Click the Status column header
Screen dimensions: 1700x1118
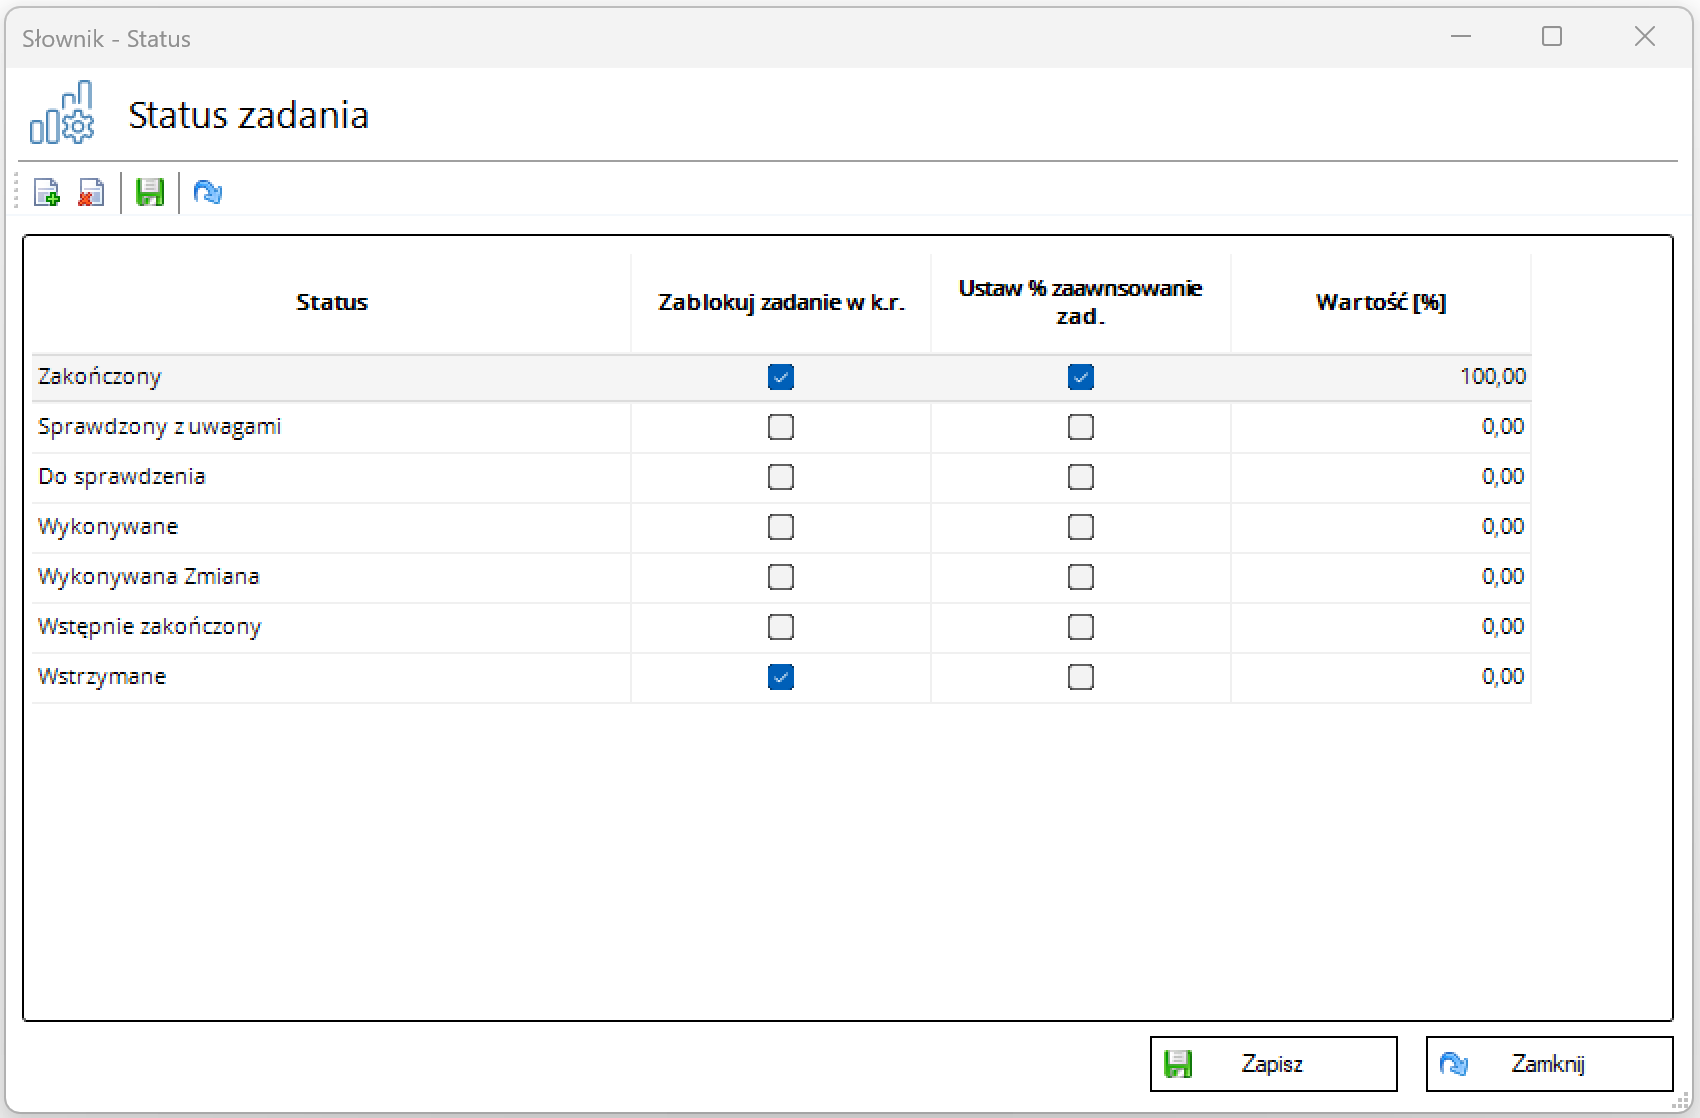pyautogui.click(x=331, y=302)
